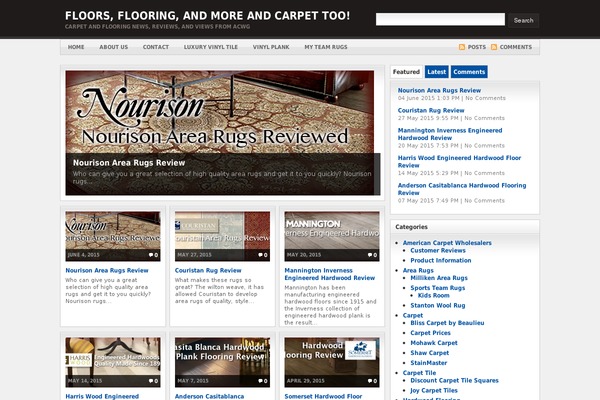
Task: Select Customer Reviews category
Action: (438, 250)
